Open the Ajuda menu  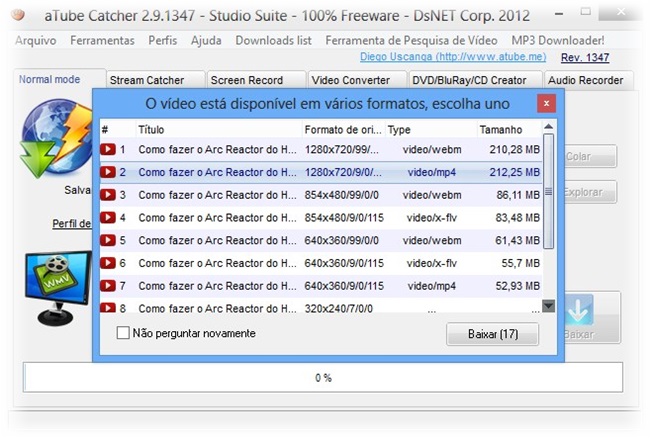(x=206, y=41)
